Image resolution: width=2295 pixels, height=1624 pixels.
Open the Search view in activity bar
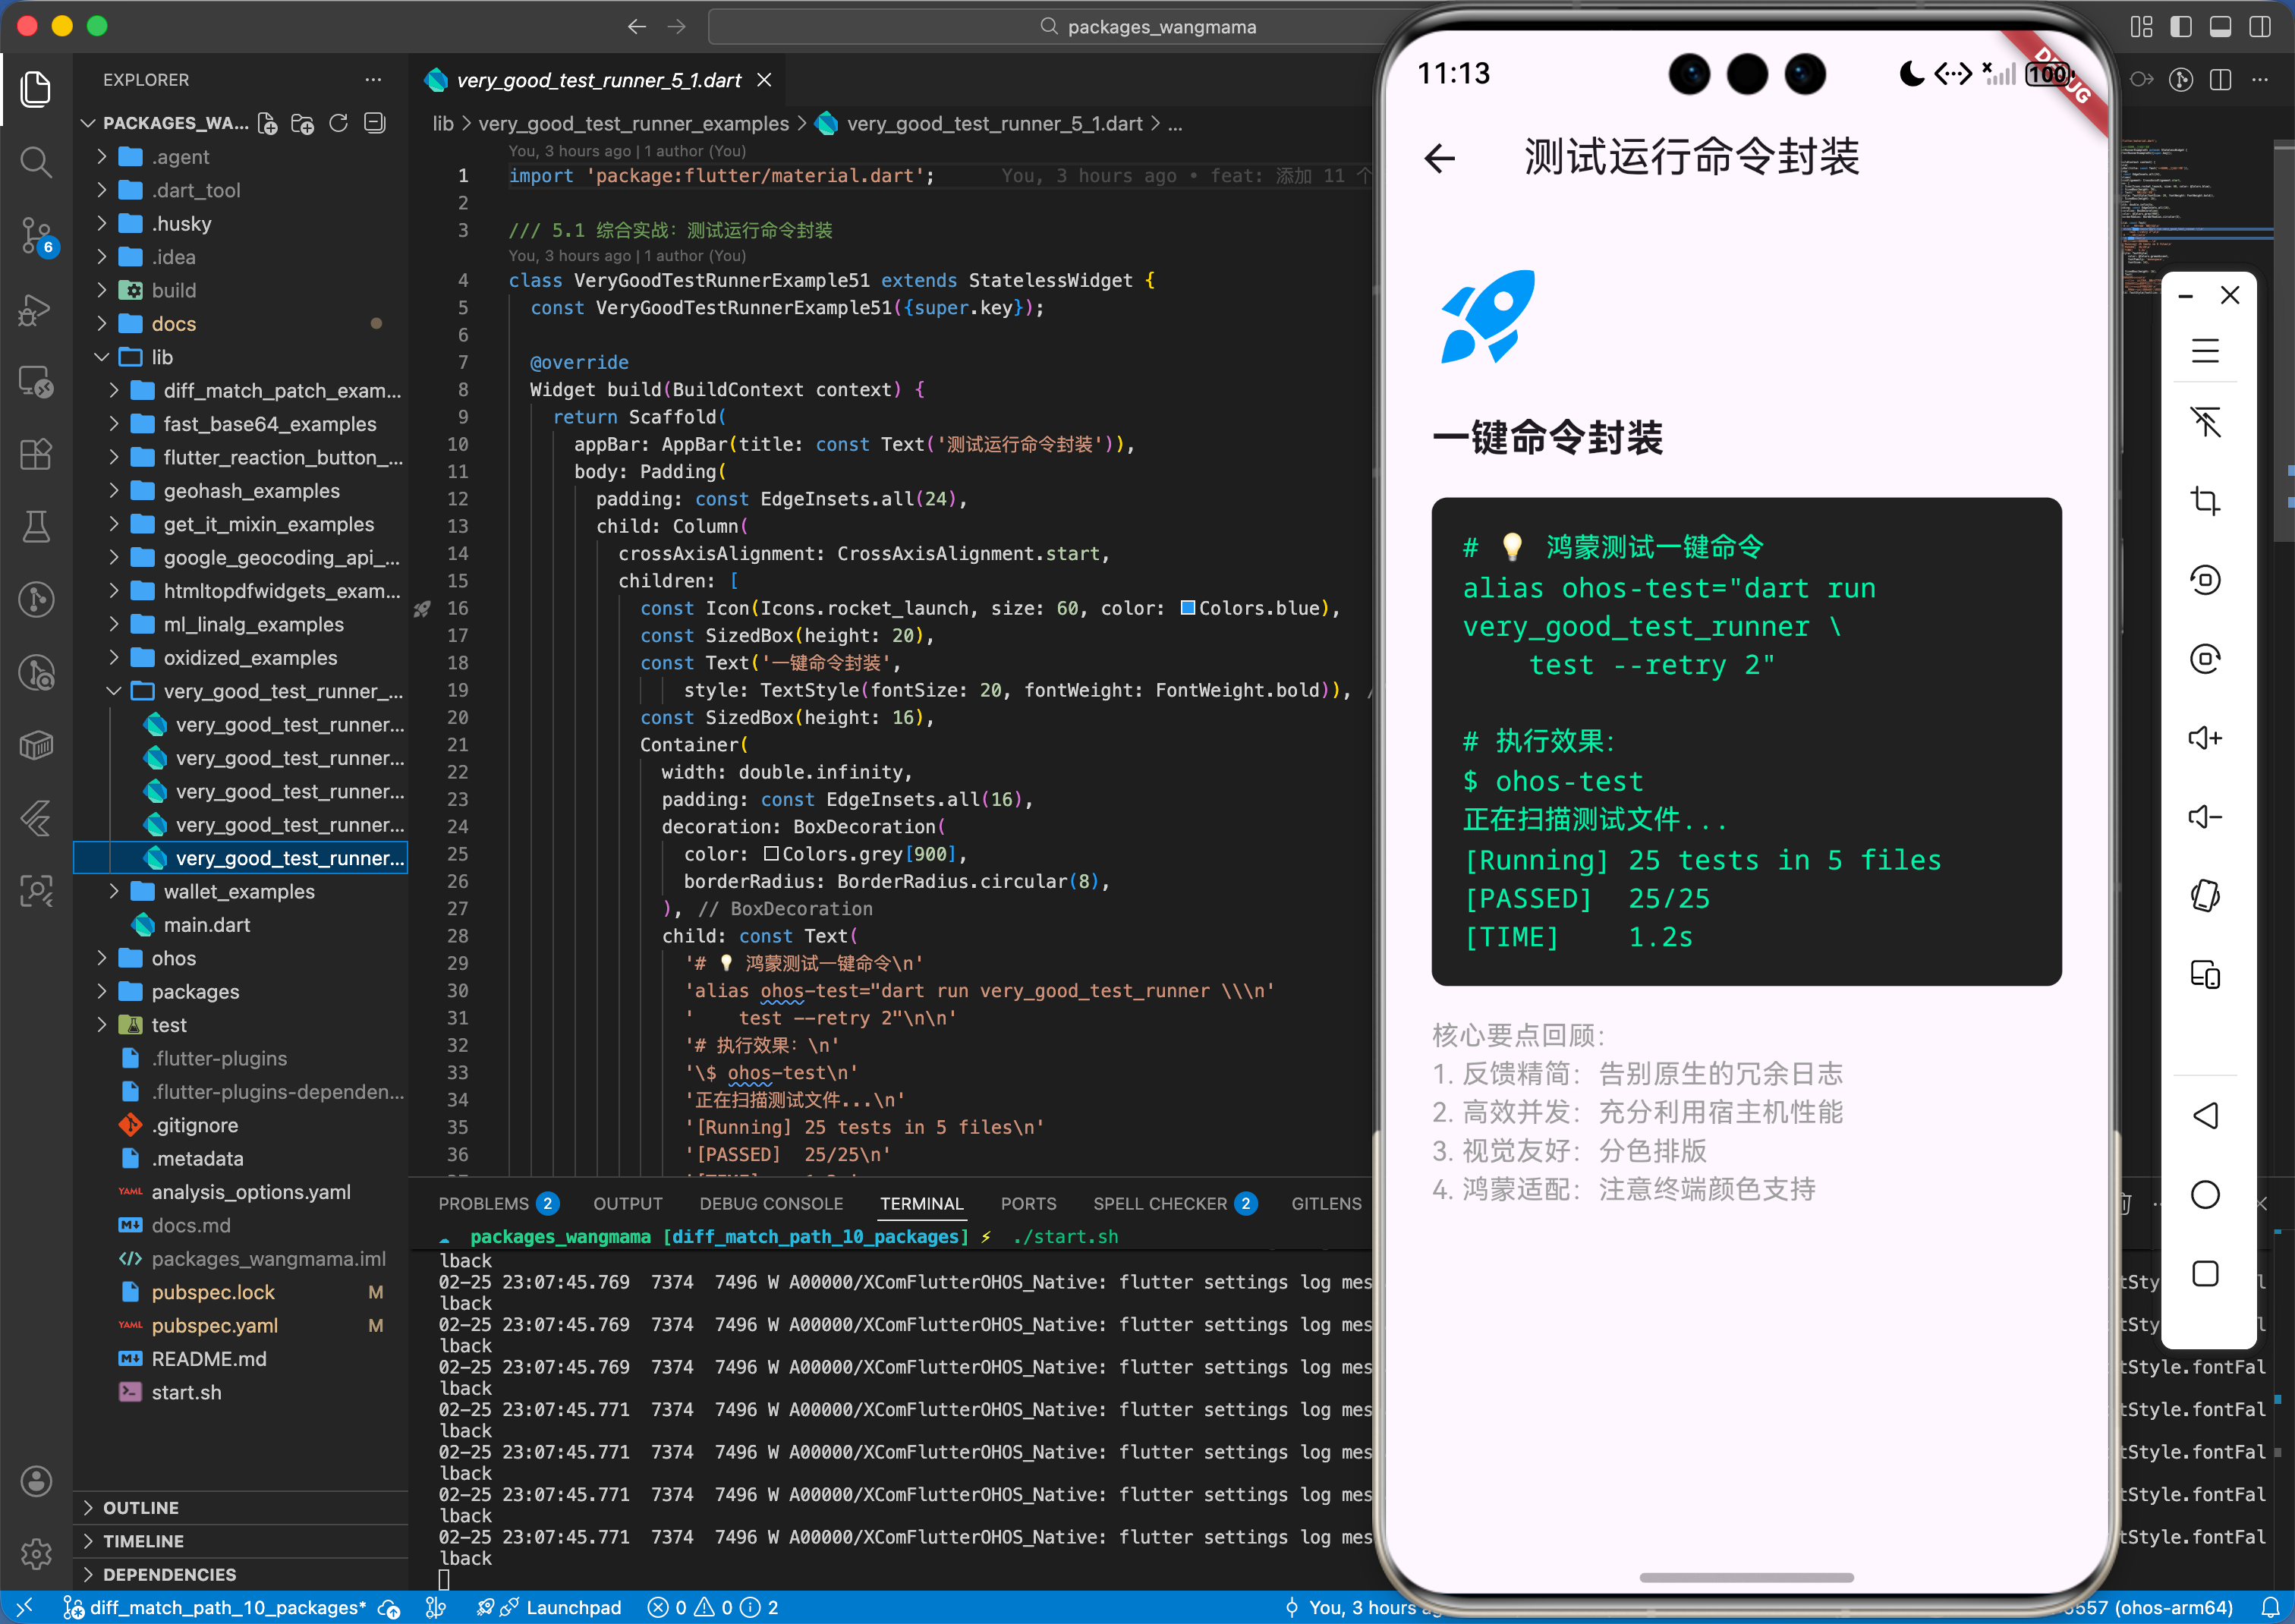pyautogui.click(x=36, y=162)
